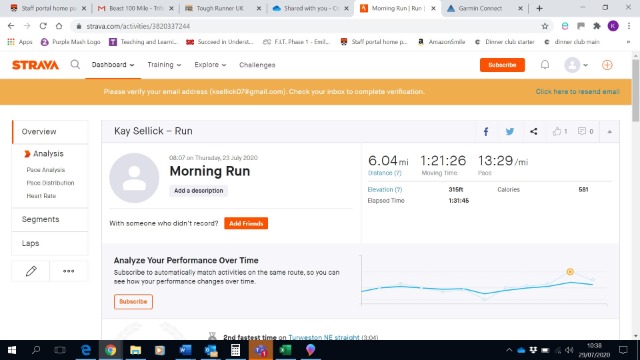Share activity on Twitter icon
The image size is (640, 360).
click(x=509, y=131)
